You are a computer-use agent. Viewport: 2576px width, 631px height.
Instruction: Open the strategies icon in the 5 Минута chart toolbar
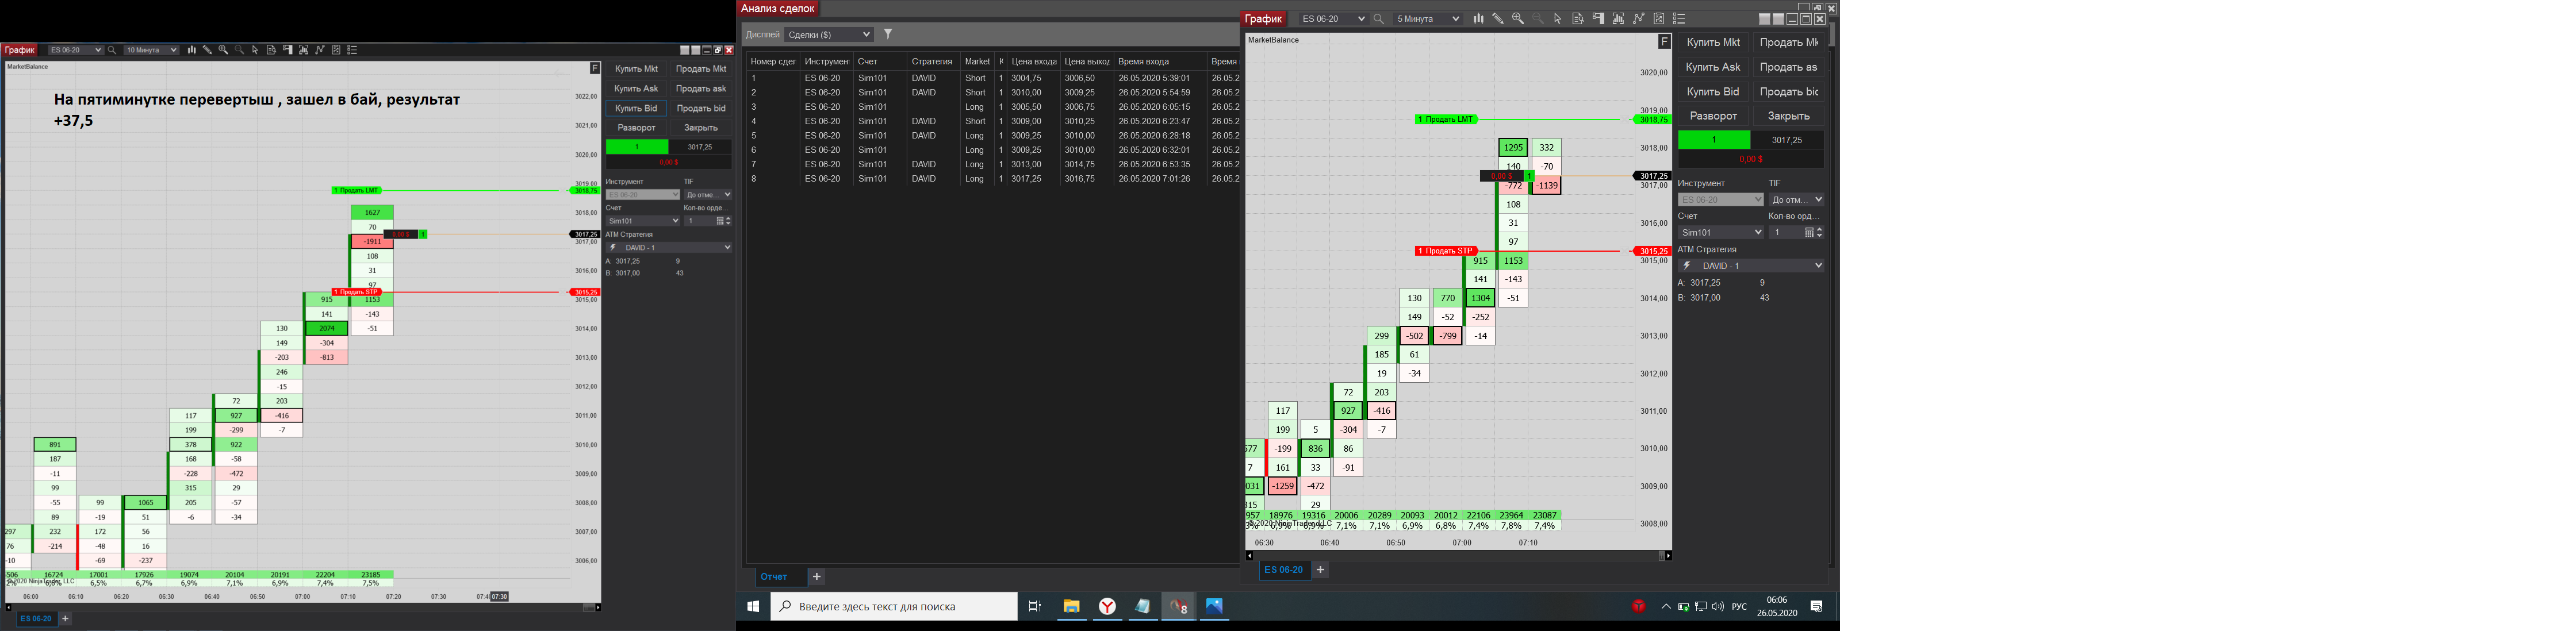tap(1658, 19)
